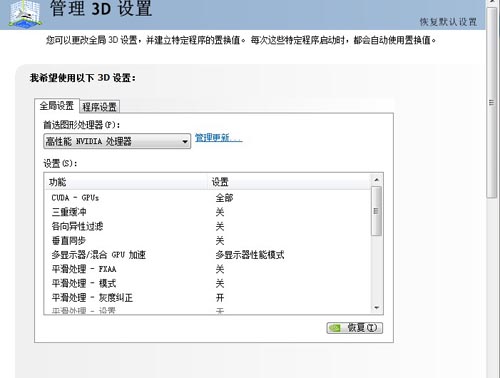This screenshot has width=500, height=378.
Task: Click the 全部 value for CUDA GPUs
Action: [x=224, y=198]
